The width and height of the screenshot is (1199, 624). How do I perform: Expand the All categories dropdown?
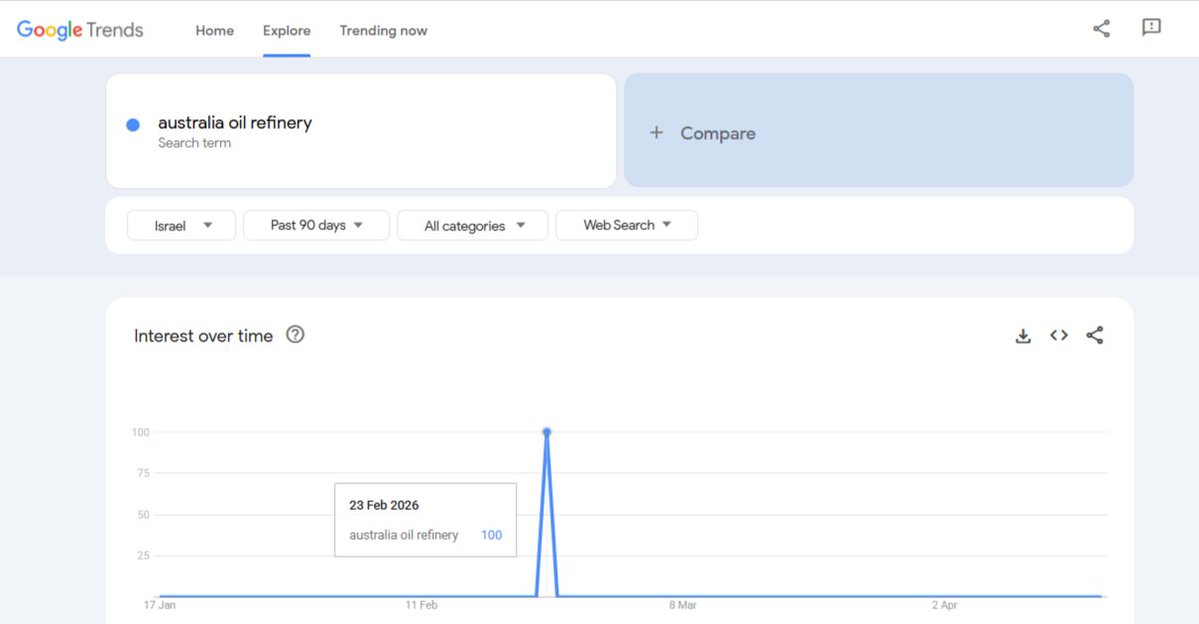473,226
